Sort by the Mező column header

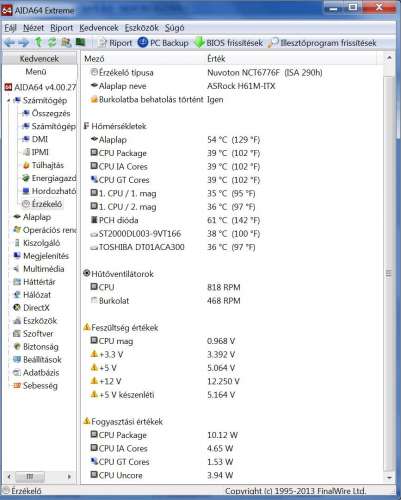pyautogui.click(x=143, y=59)
